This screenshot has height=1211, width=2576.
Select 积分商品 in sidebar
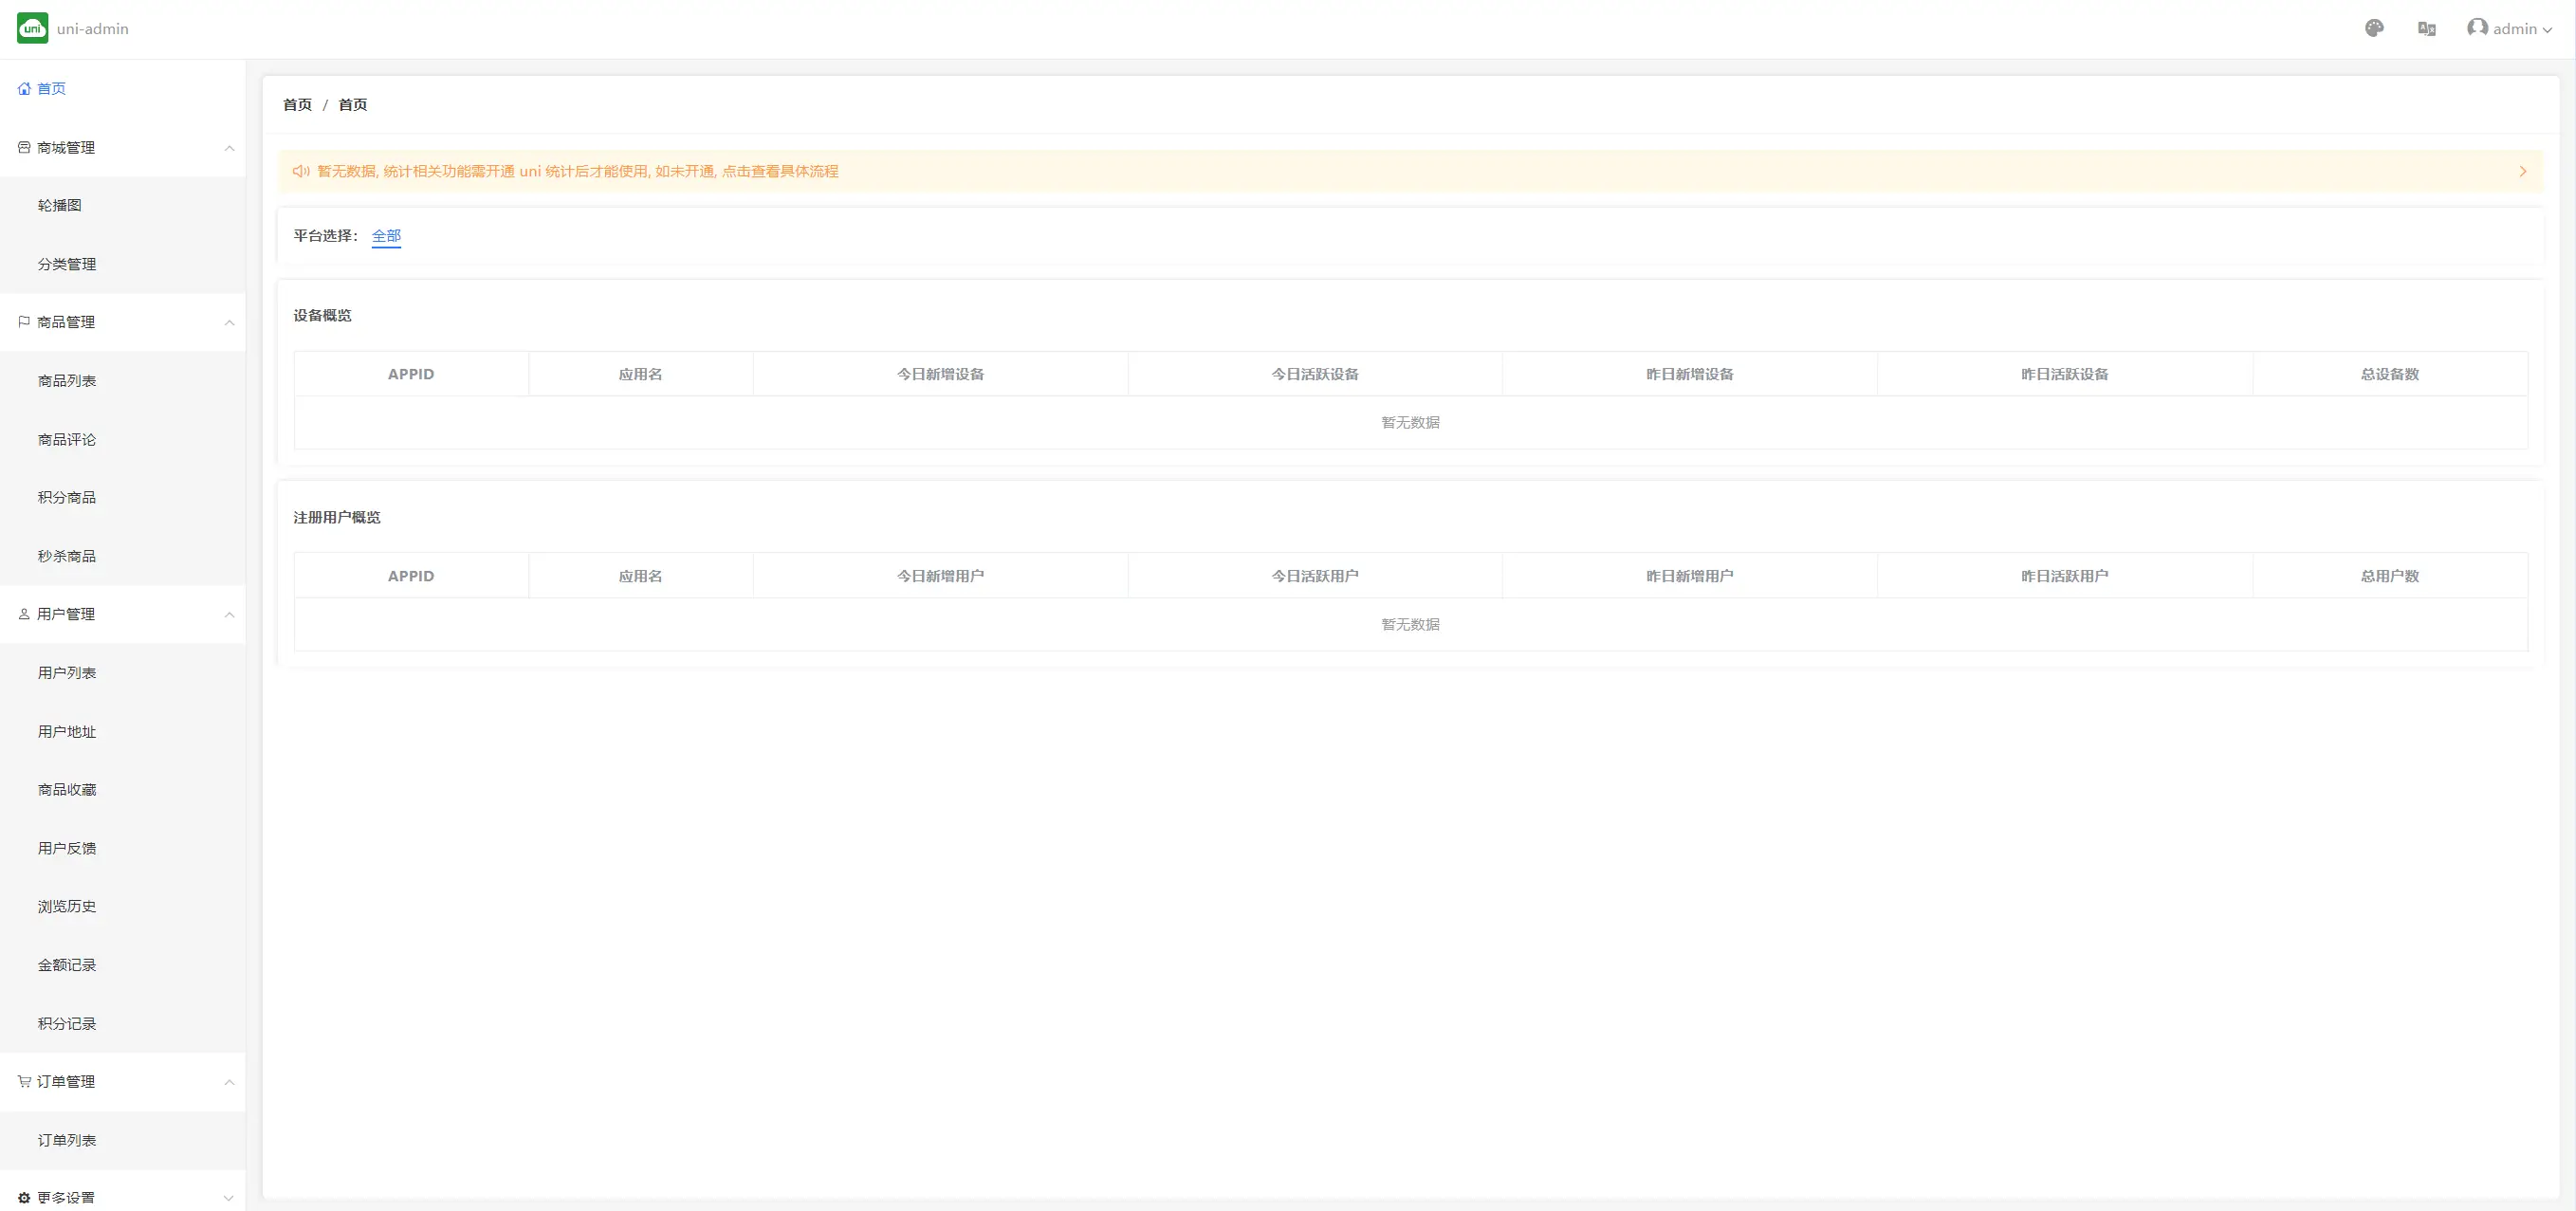coord(123,497)
